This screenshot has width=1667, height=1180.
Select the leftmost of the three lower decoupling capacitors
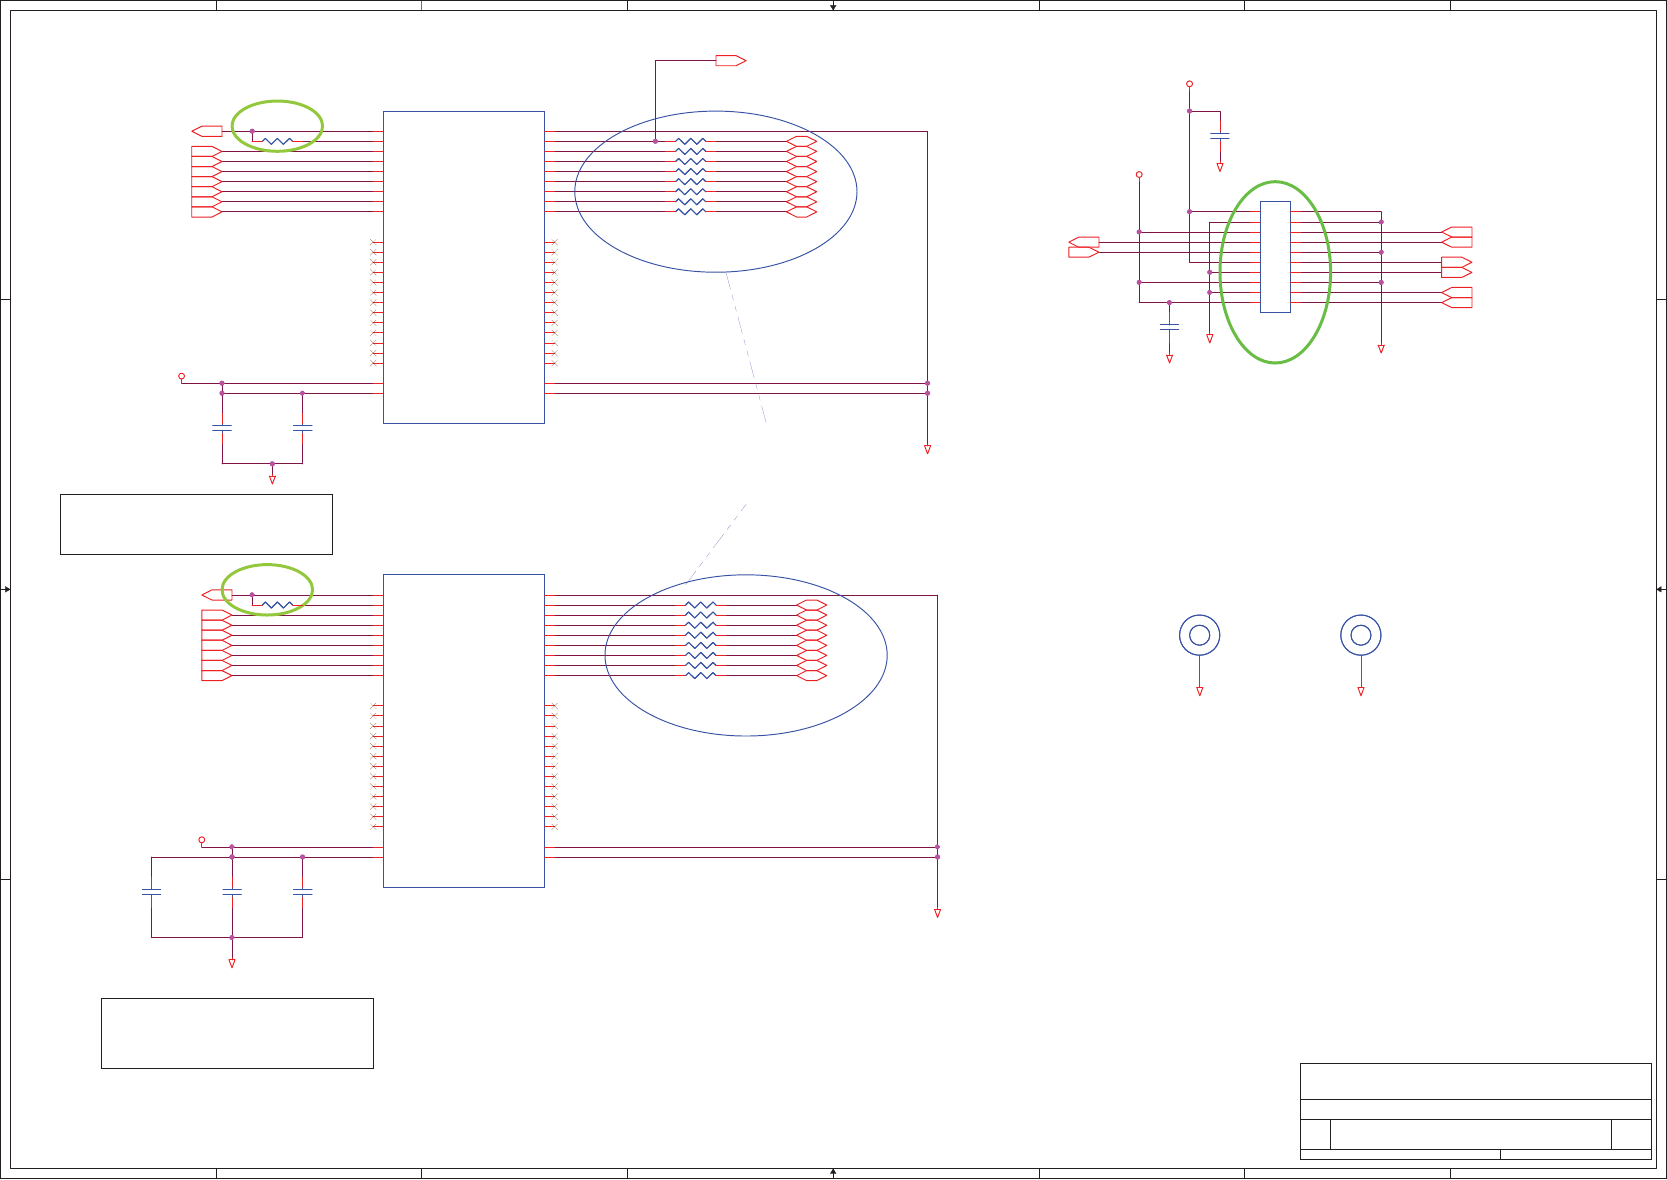click(151, 891)
